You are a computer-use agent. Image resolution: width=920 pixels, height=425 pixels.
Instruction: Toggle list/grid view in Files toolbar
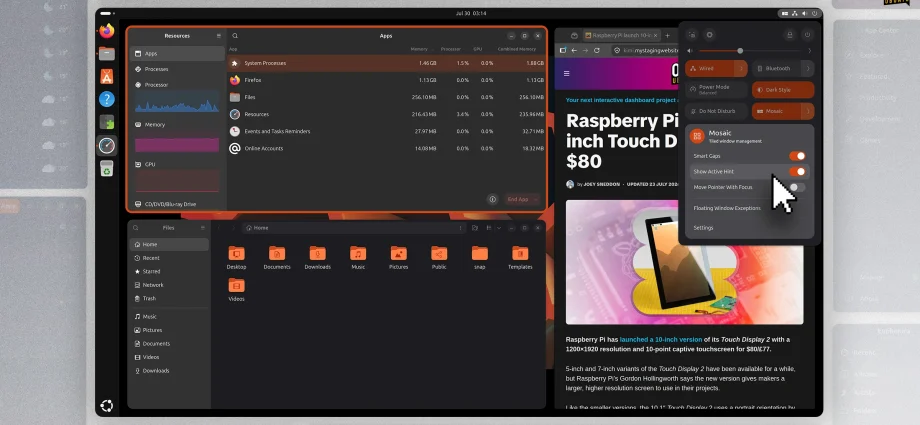click(489, 228)
